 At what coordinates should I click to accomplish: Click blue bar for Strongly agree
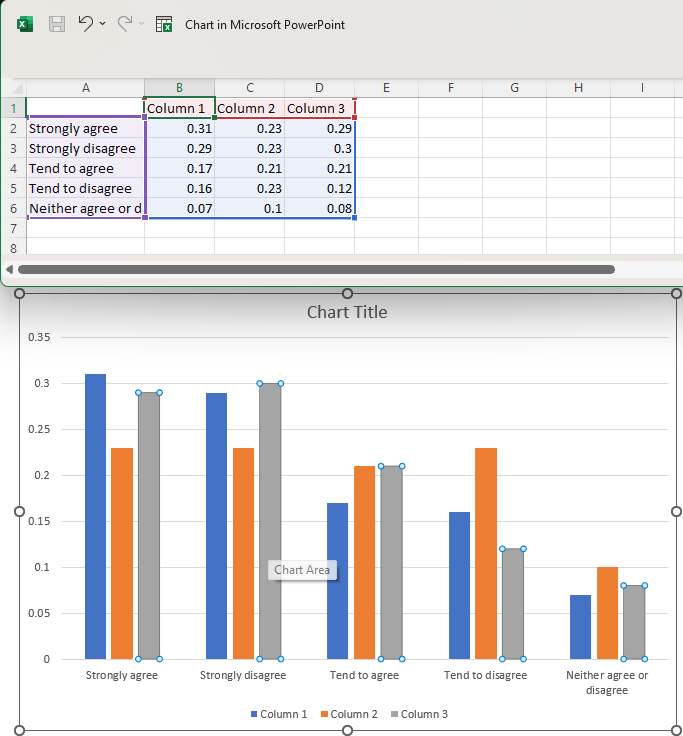(95, 516)
